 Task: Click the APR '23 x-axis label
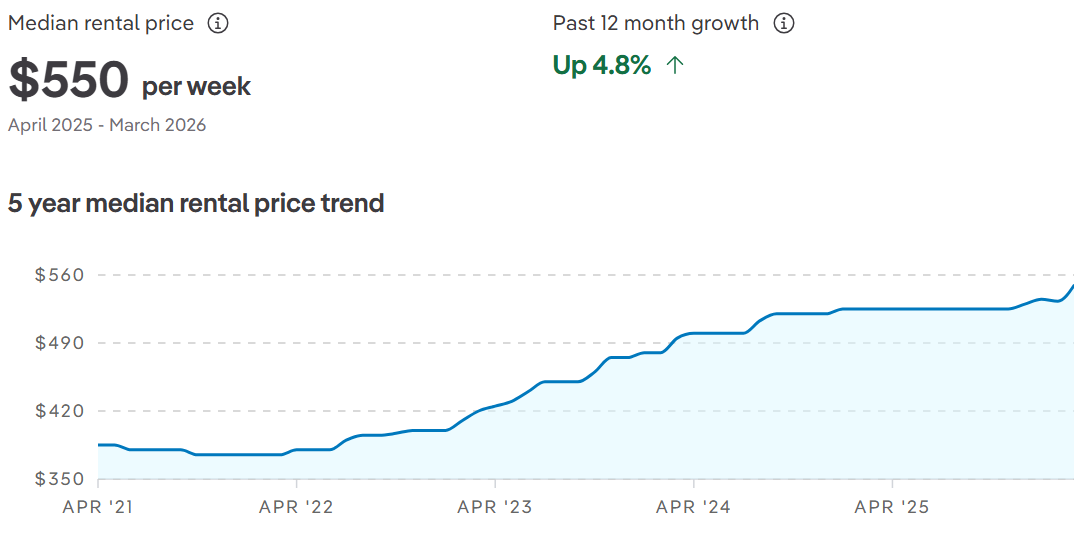(495, 507)
